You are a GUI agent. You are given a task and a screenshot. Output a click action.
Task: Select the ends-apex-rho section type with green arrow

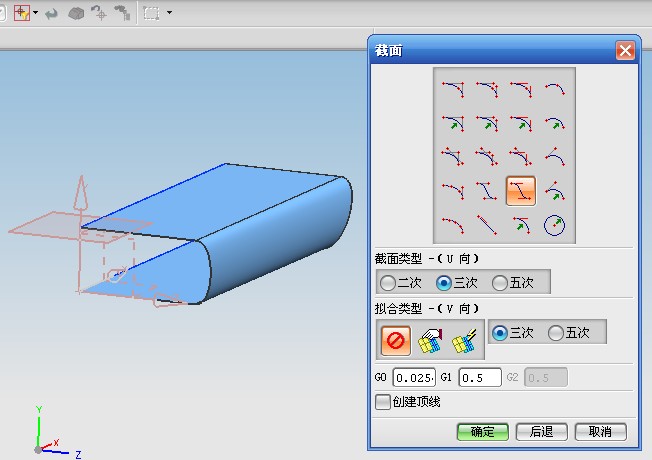point(453,124)
